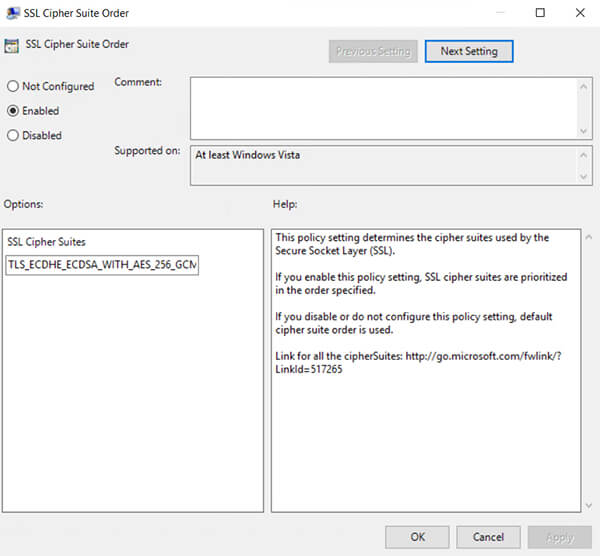The height and width of the screenshot is (556, 600).
Task: Set the policy to Disabled
Action: pos(13,135)
